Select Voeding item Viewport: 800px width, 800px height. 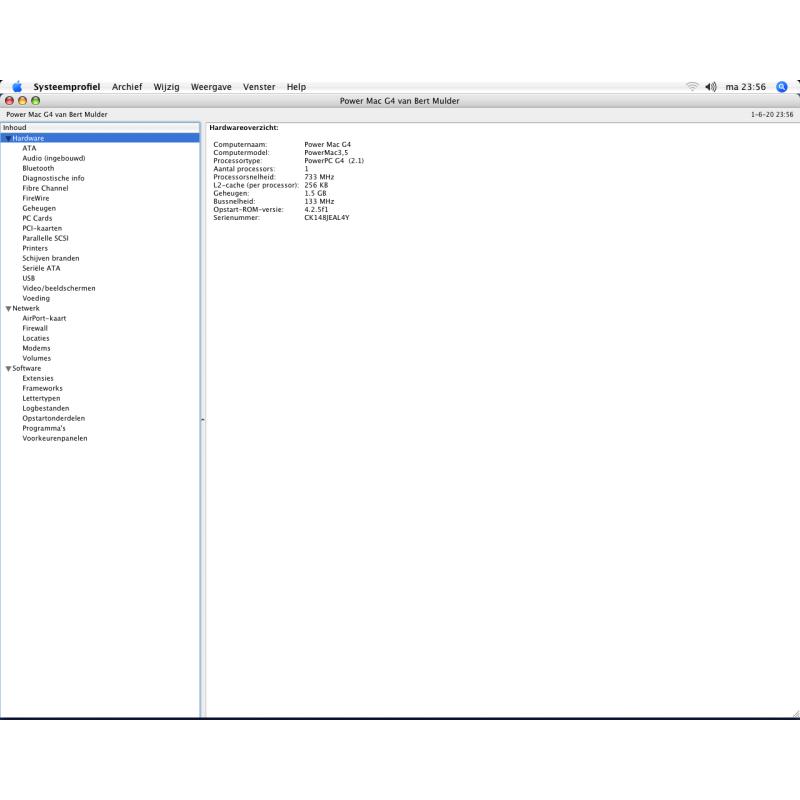click(x=36, y=298)
